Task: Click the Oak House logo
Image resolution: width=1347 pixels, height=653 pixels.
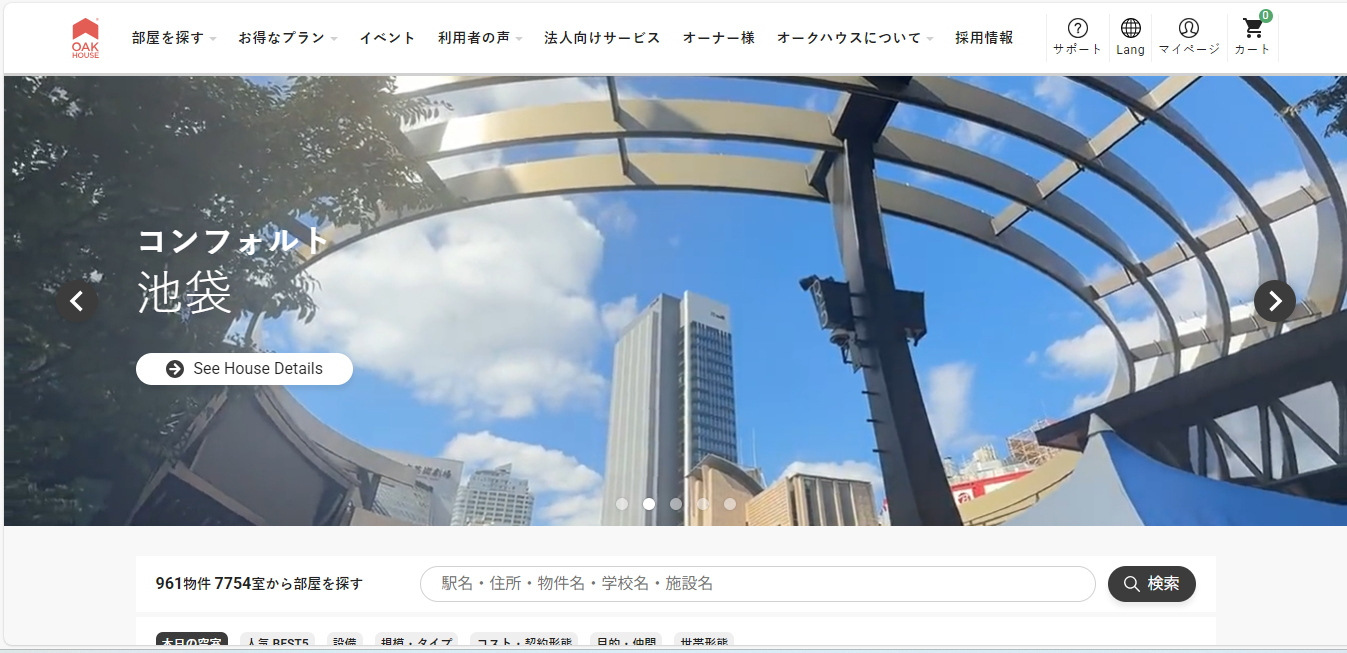Action: [86, 38]
